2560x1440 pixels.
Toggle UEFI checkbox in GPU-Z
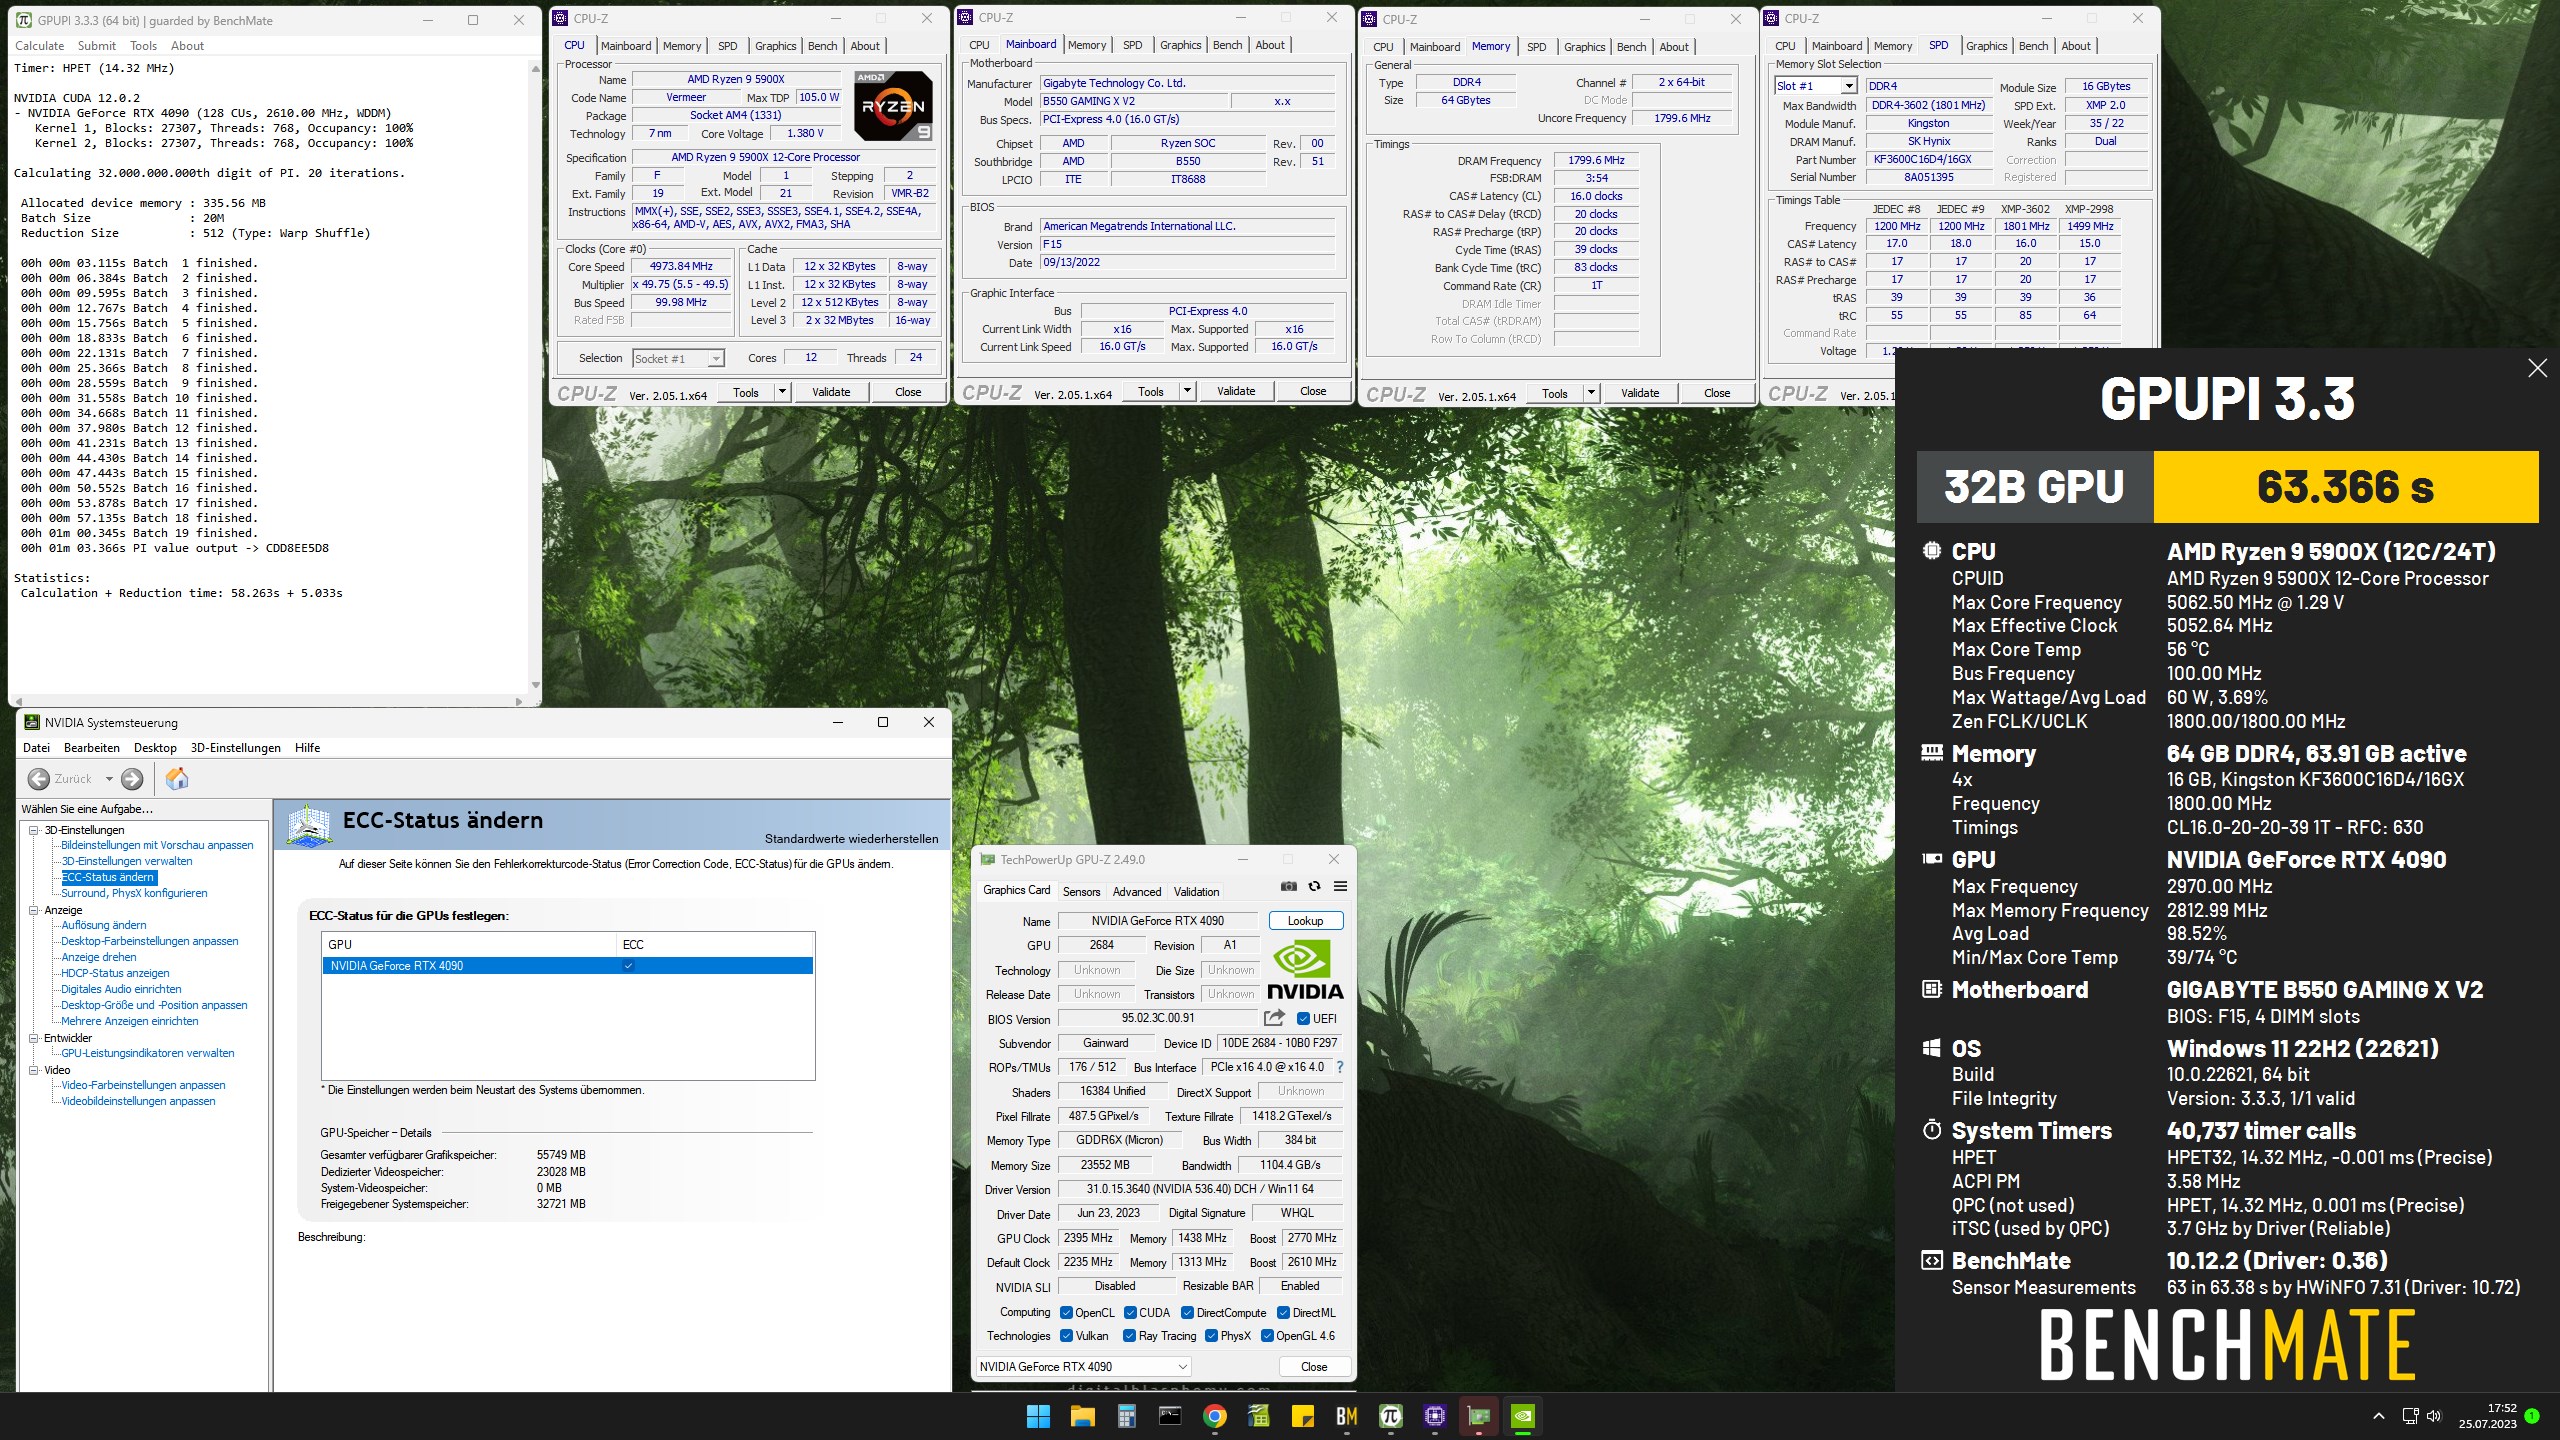coord(1303,1019)
